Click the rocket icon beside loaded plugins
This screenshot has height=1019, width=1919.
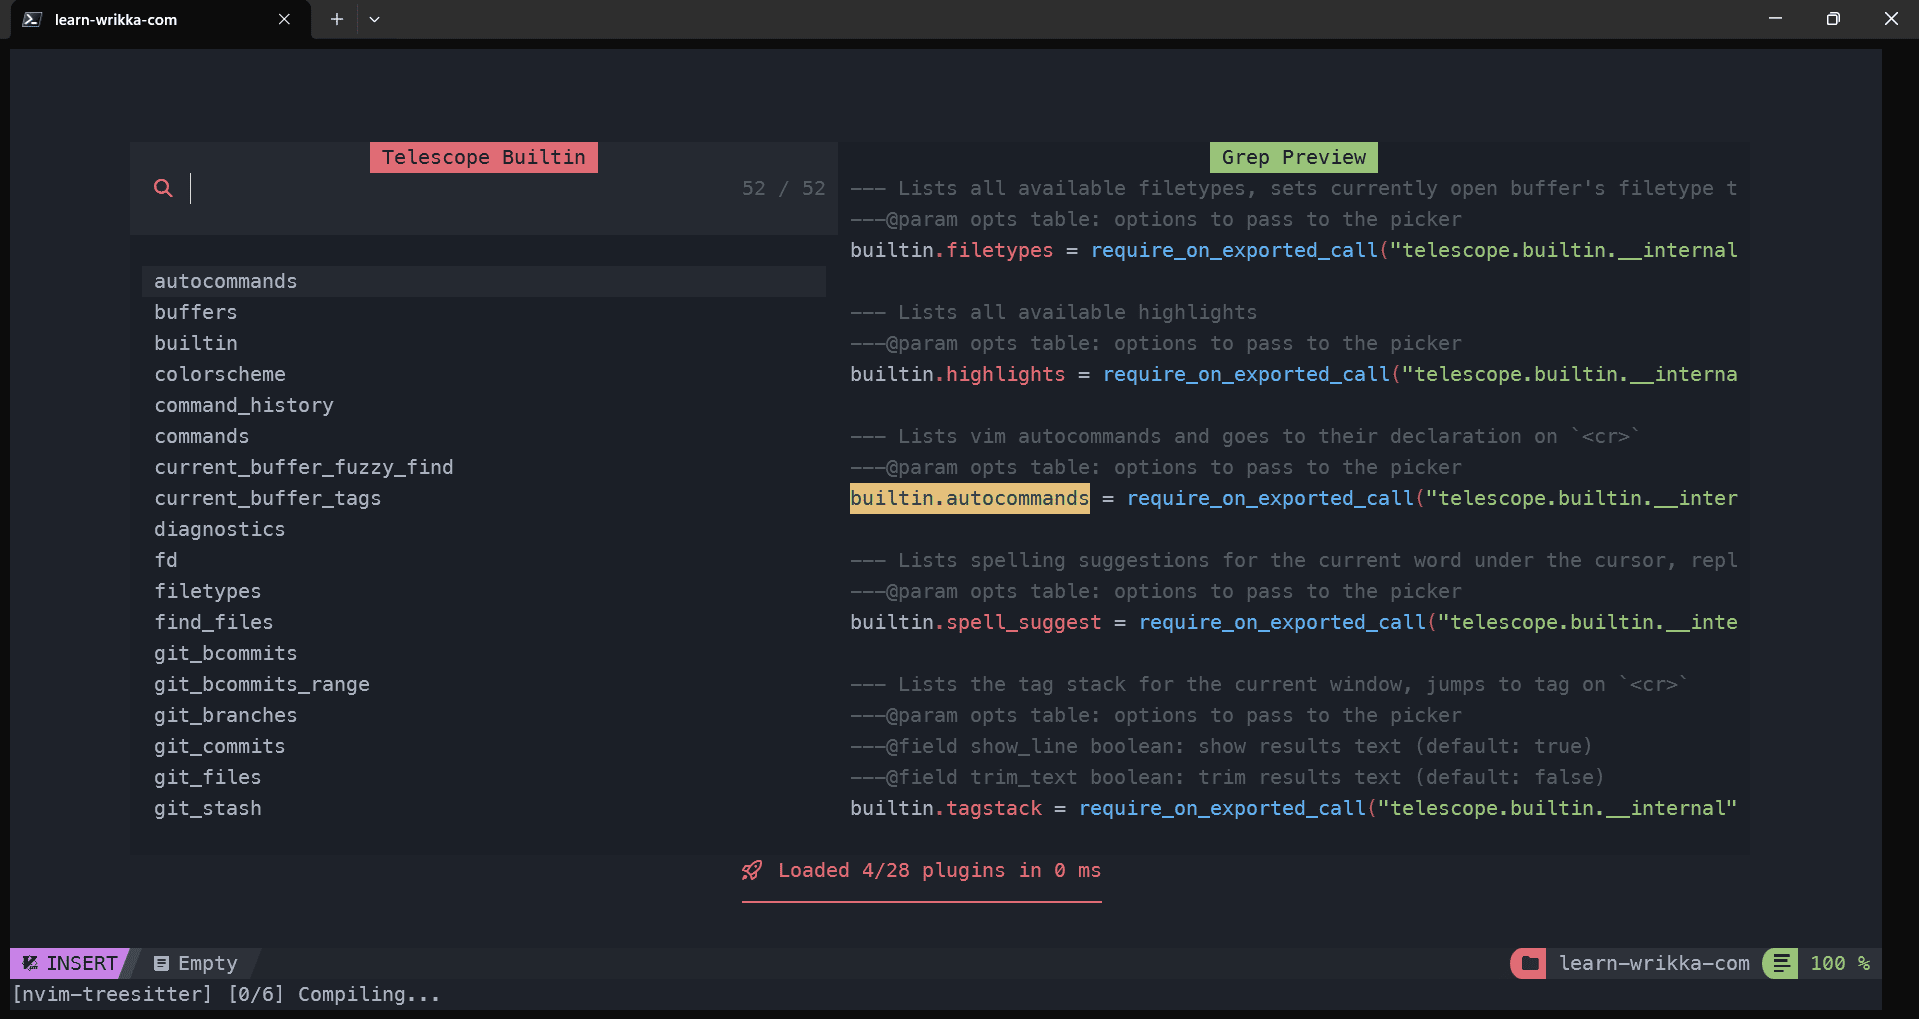[x=752, y=870]
